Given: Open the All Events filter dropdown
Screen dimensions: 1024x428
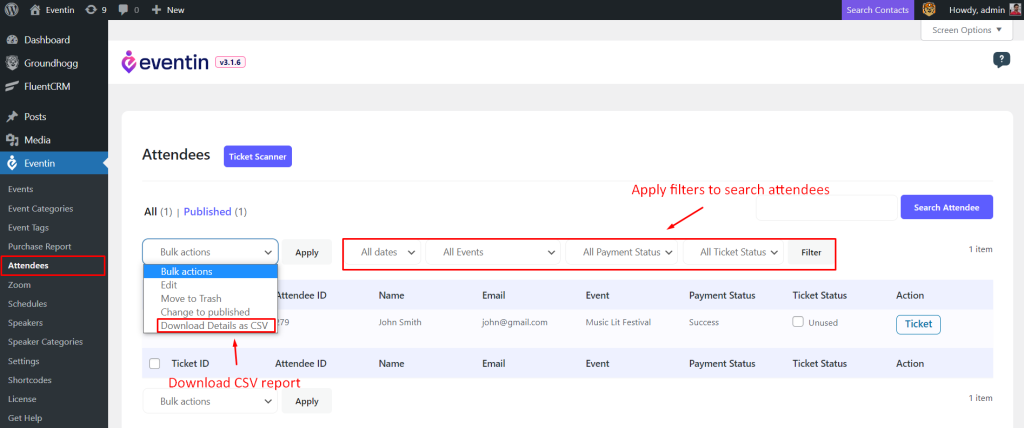Looking at the screenshot, I should tap(493, 252).
